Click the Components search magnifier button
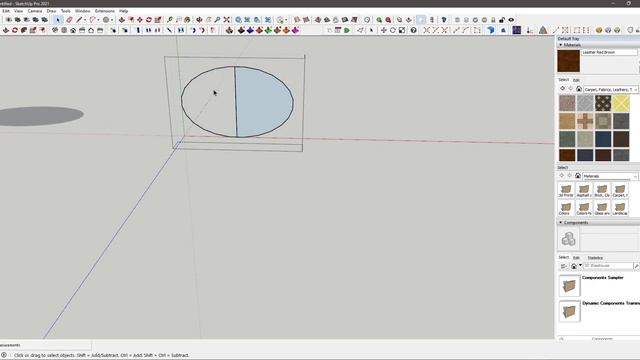The height and width of the screenshot is (360, 640). click(x=636, y=266)
